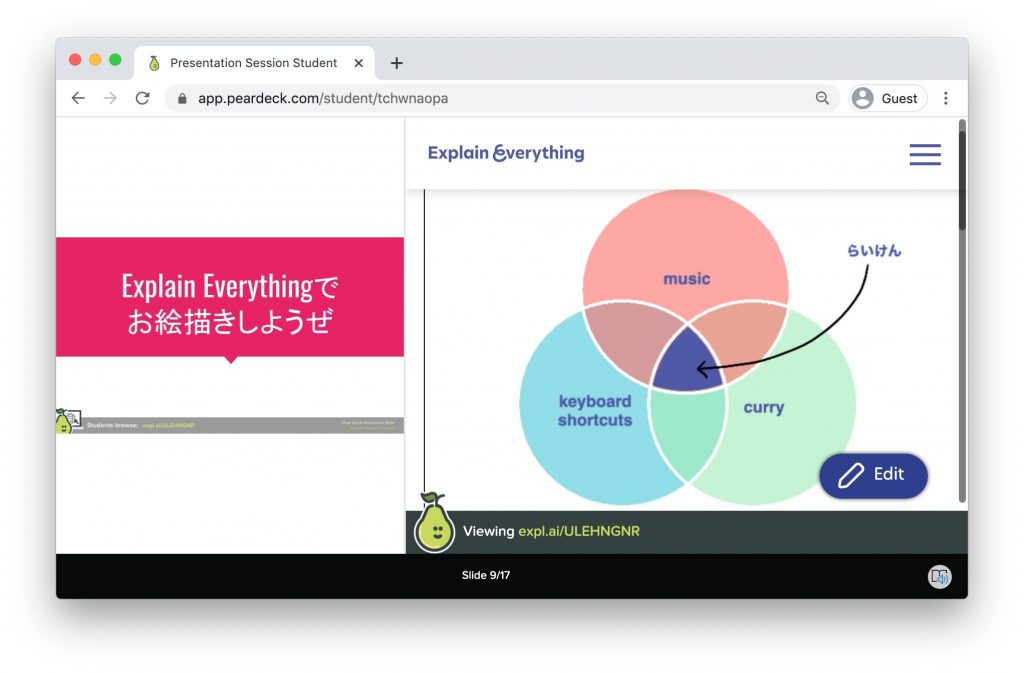Select the Presentation Session Student tab
The image size is (1024, 673).
click(252, 63)
